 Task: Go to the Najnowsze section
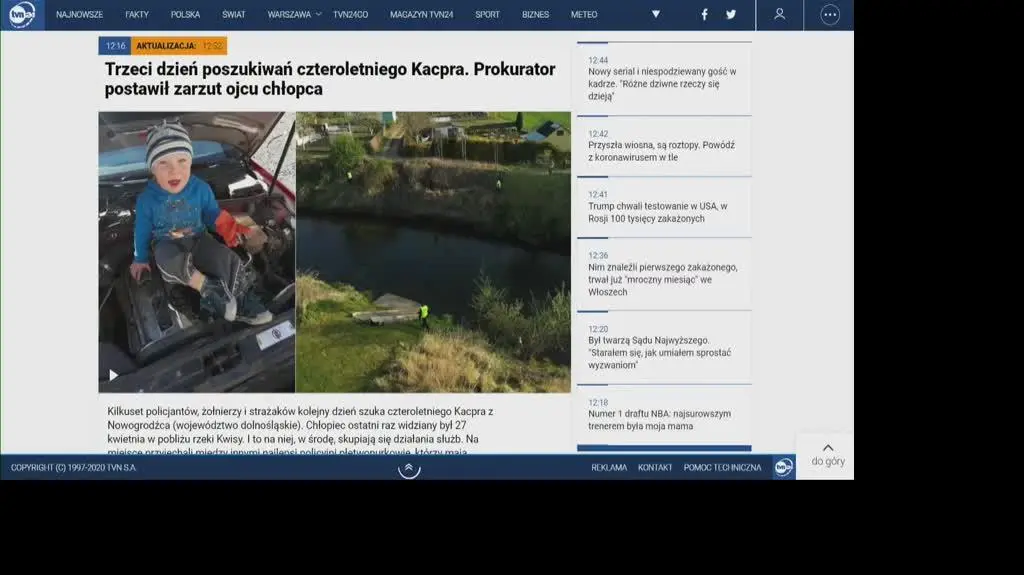[x=79, y=15]
